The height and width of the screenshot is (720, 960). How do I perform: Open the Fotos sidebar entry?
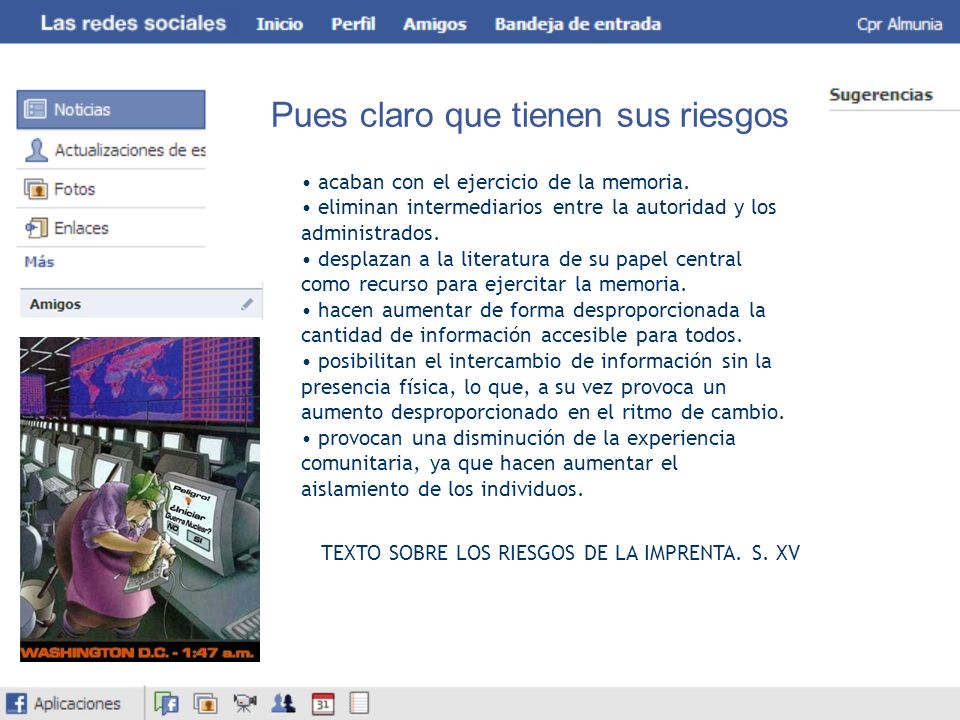[111, 189]
